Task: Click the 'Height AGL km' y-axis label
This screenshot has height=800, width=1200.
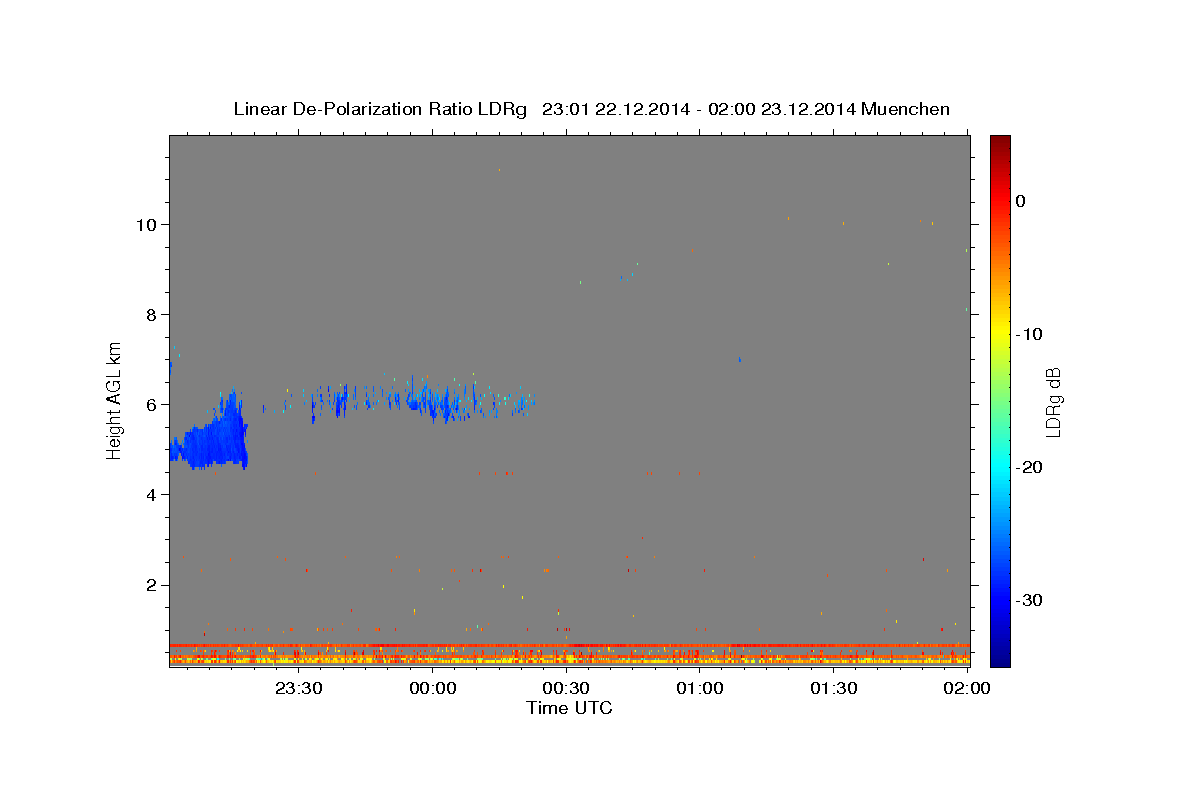Action: 114,400
